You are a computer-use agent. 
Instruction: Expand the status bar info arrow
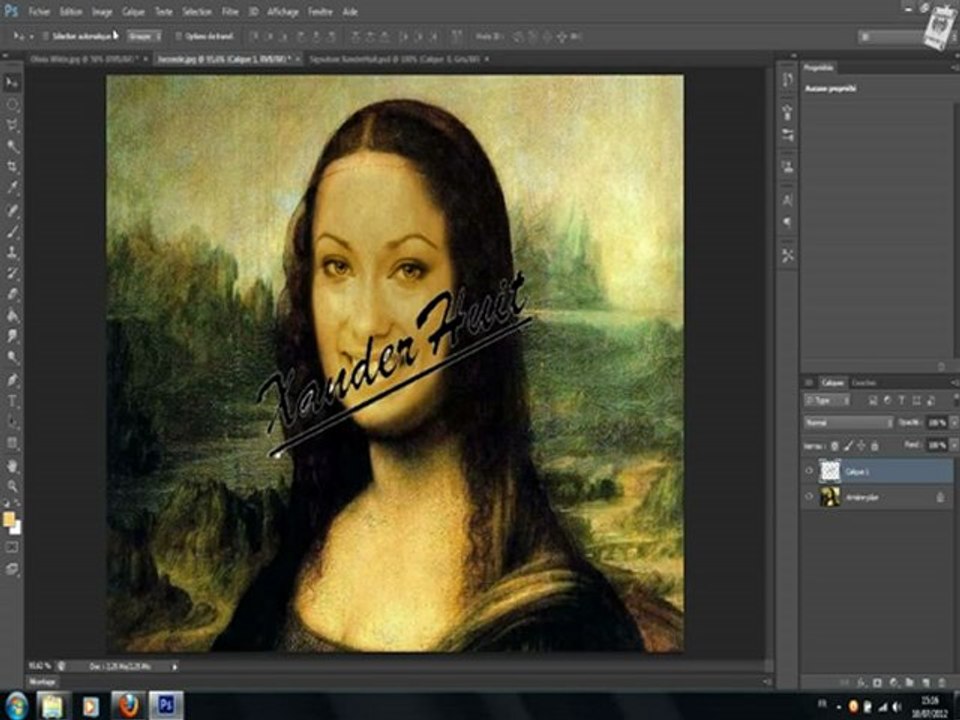point(174,666)
